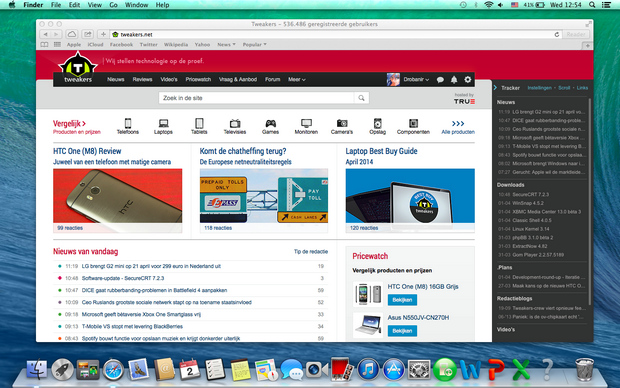The width and height of the screenshot is (620, 388).
Task: Open the Componenten category icon
Action: click(413, 123)
